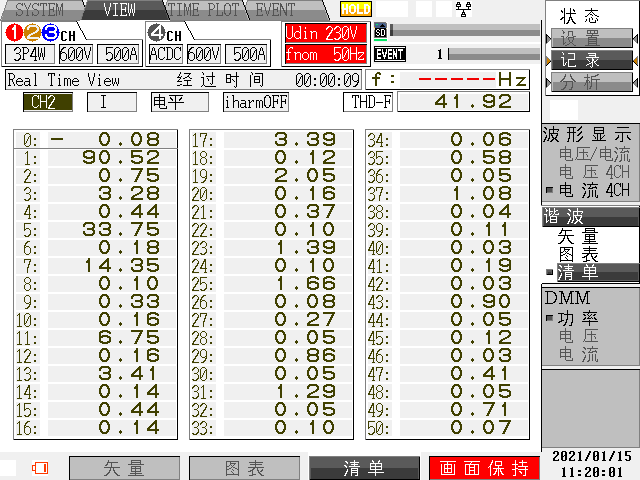Select 电流 4CH waveform display
Viewport: 640px width, 480px height.
point(594,190)
